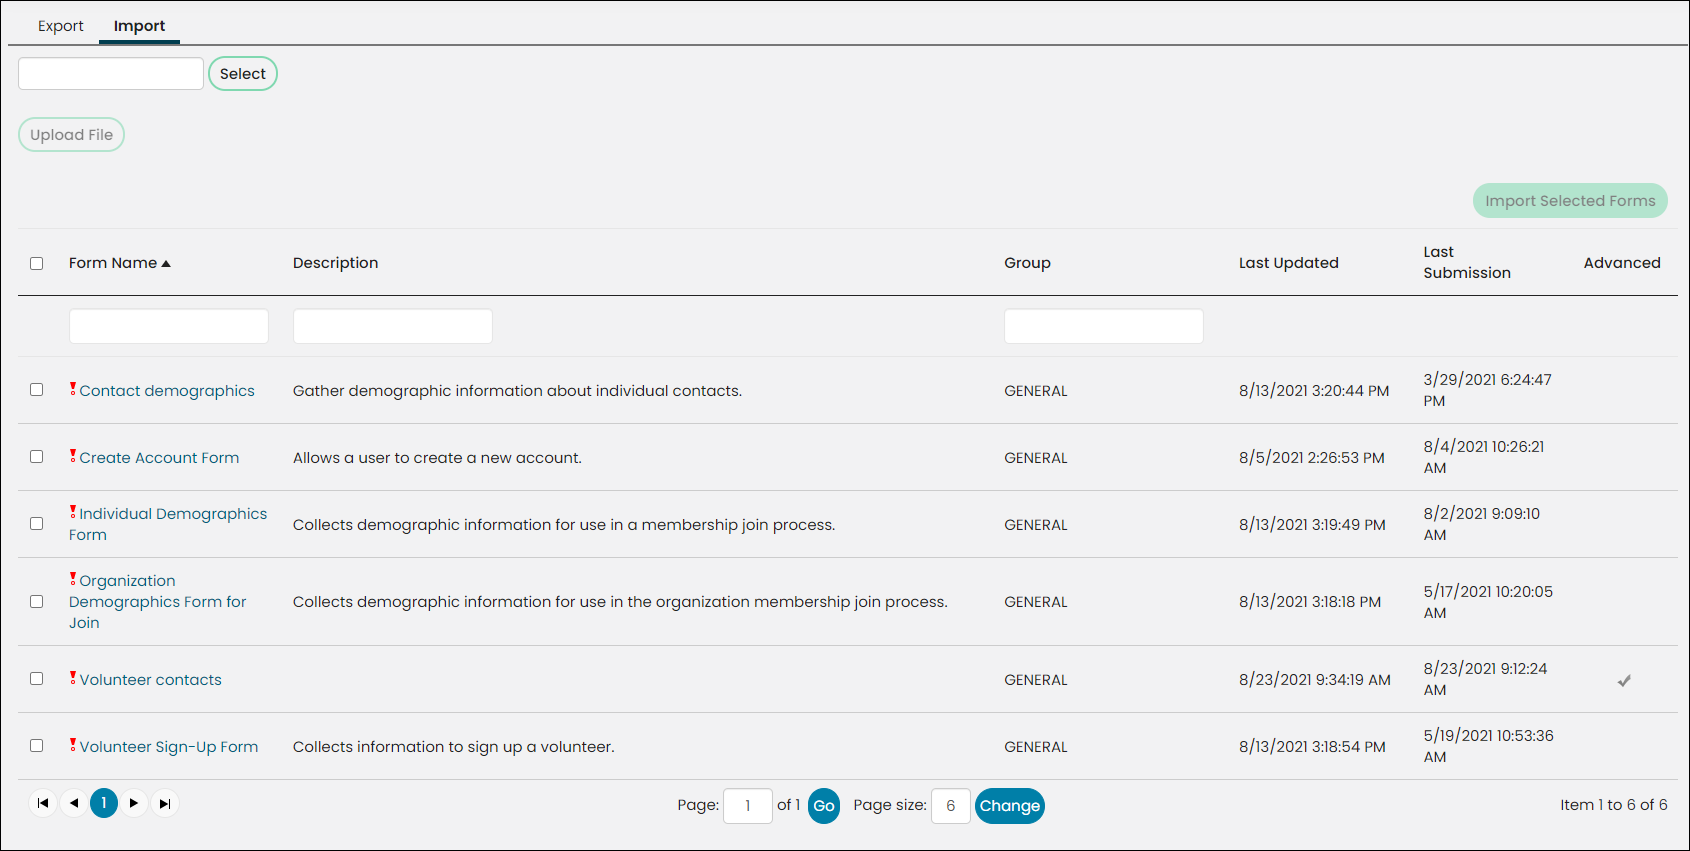The image size is (1690, 851).
Task: Open the Volunteer Sign-Up Form link
Action: 169,747
